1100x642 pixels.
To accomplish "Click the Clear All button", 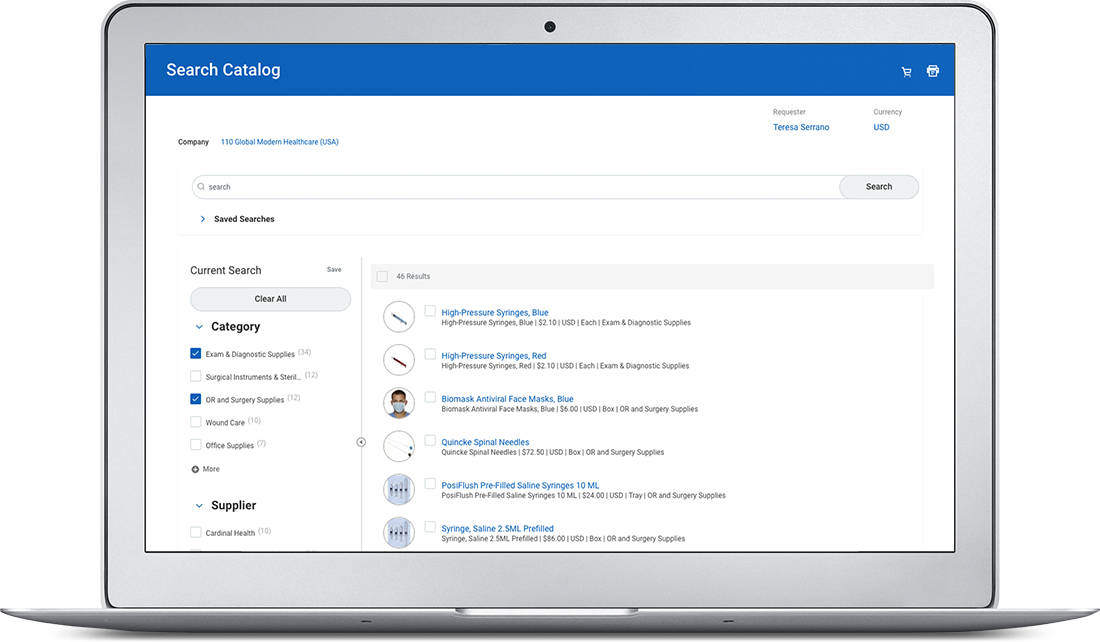I will [x=270, y=299].
